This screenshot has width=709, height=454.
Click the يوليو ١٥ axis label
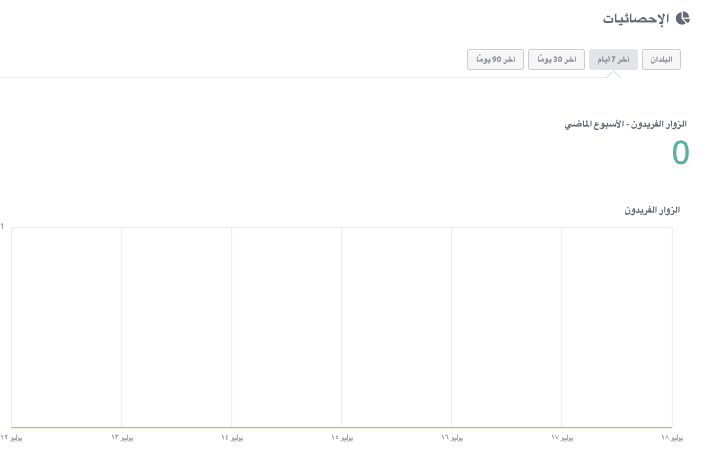click(342, 438)
